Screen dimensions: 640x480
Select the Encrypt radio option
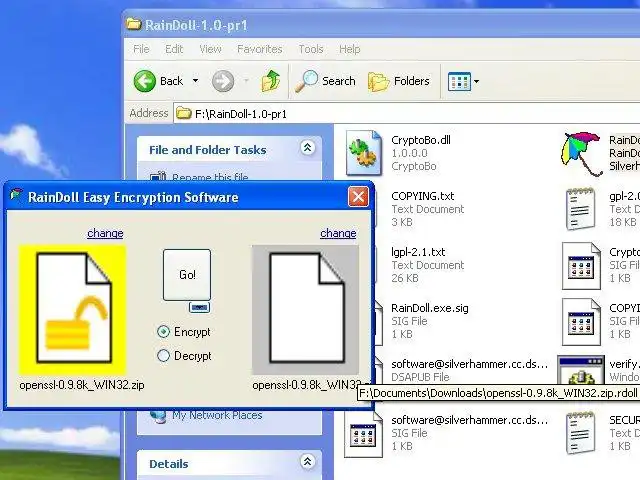pos(184,332)
